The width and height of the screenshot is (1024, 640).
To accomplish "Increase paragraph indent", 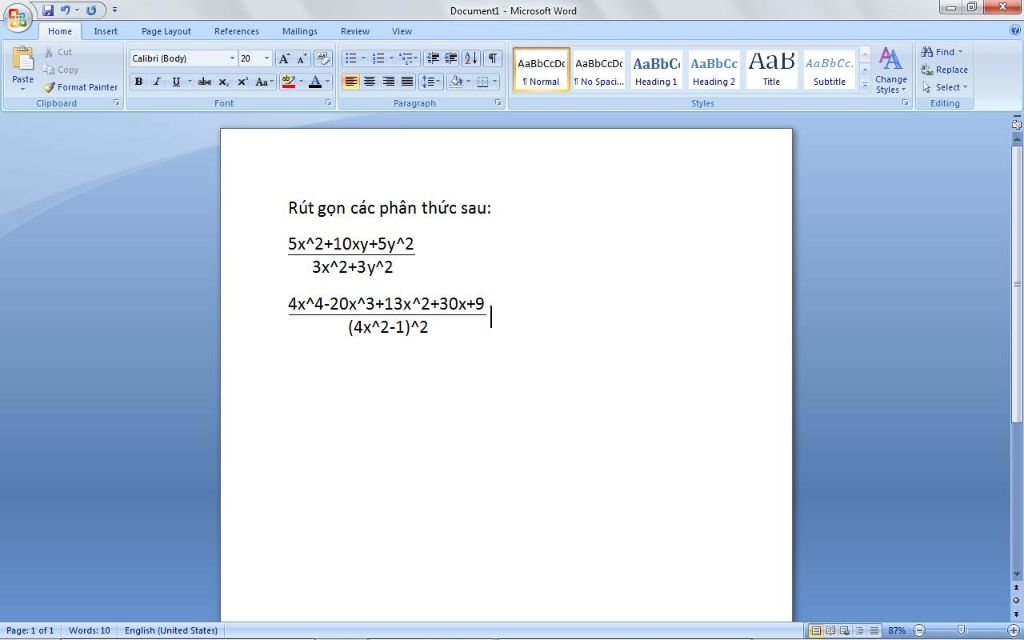I will click(451, 59).
